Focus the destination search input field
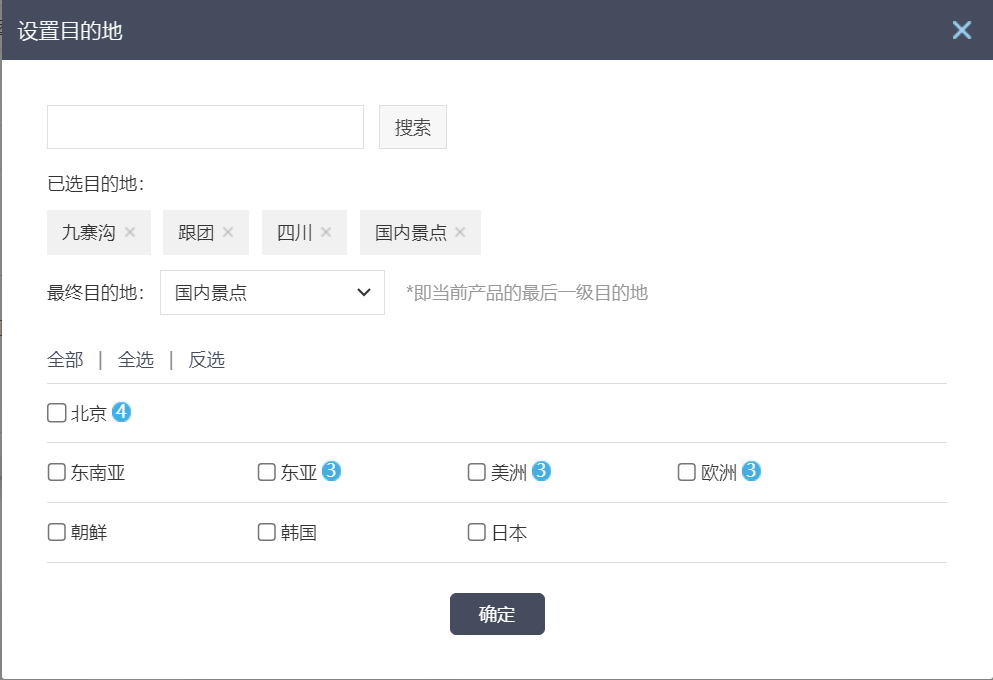This screenshot has width=993, height=680. 205,127
